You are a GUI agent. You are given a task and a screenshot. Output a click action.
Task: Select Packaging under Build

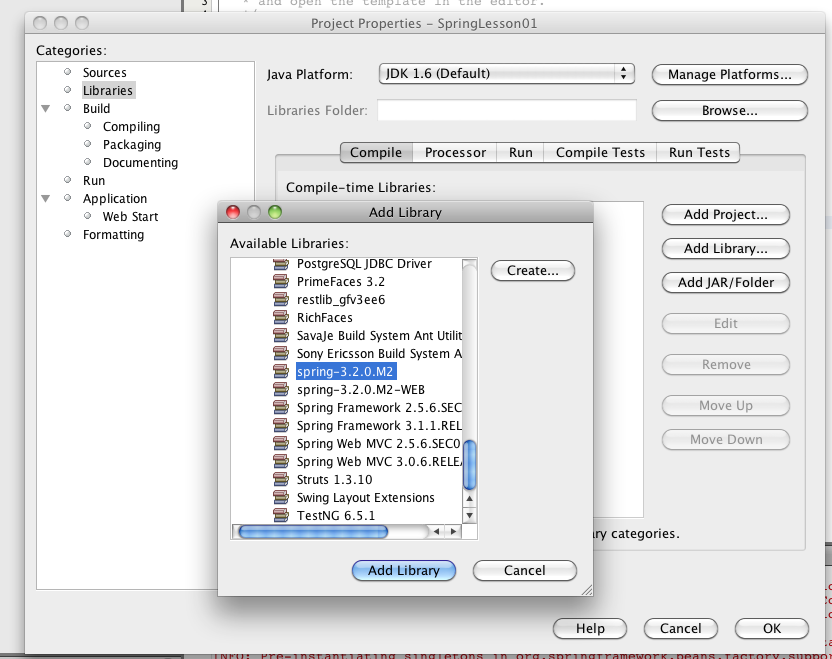pyautogui.click(x=132, y=145)
